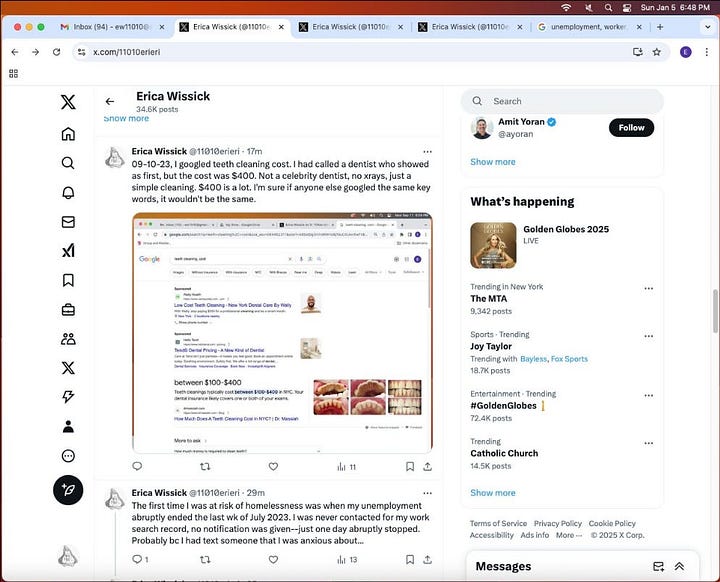The width and height of the screenshot is (720, 582).
Task: Open more options on 29m post
Action: pos(428,493)
